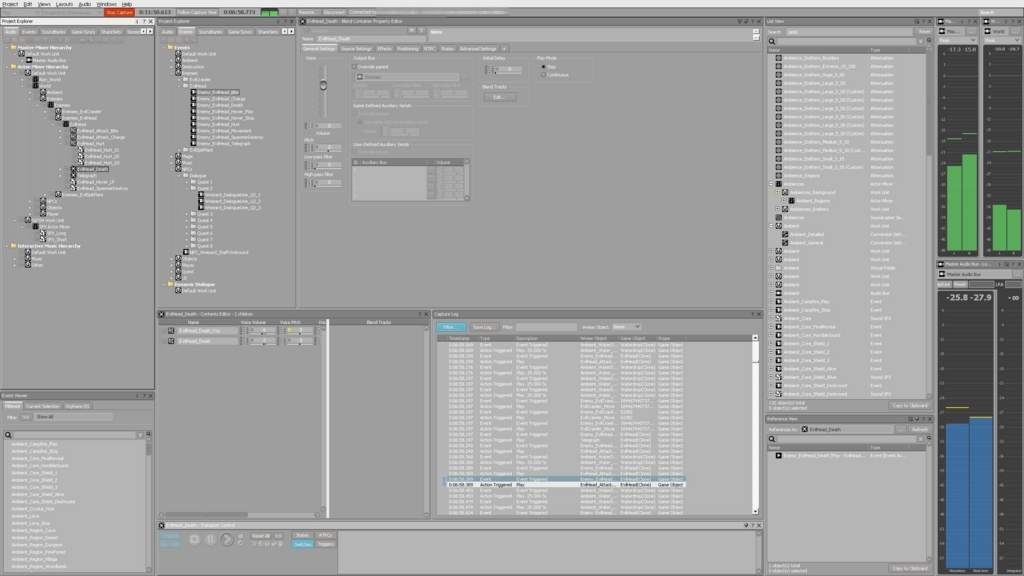Click the Capture Log filter text field

546,327
